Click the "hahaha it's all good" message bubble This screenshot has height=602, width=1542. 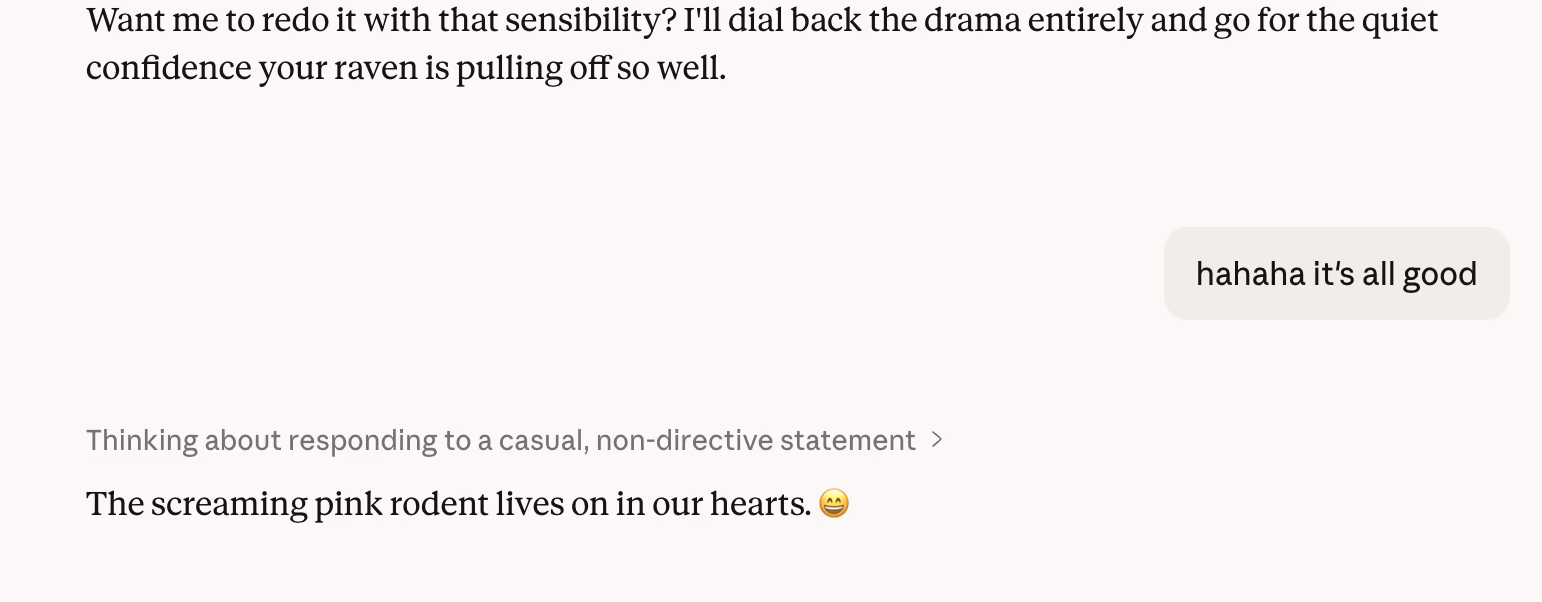click(x=1336, y=274)
